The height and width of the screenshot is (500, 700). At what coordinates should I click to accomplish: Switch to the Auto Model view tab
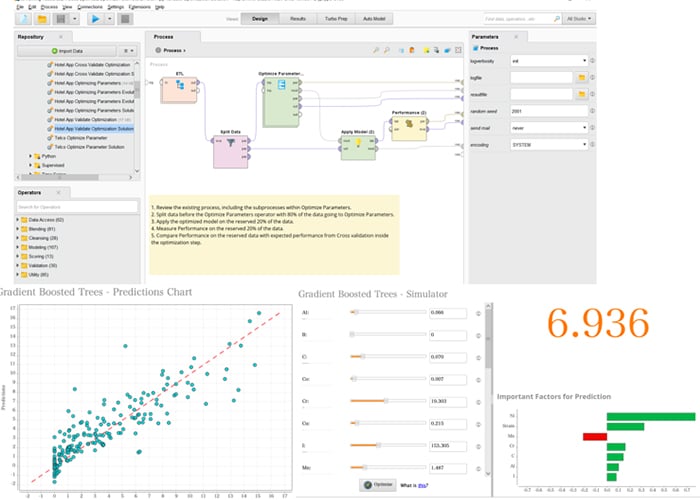[374, 19]
